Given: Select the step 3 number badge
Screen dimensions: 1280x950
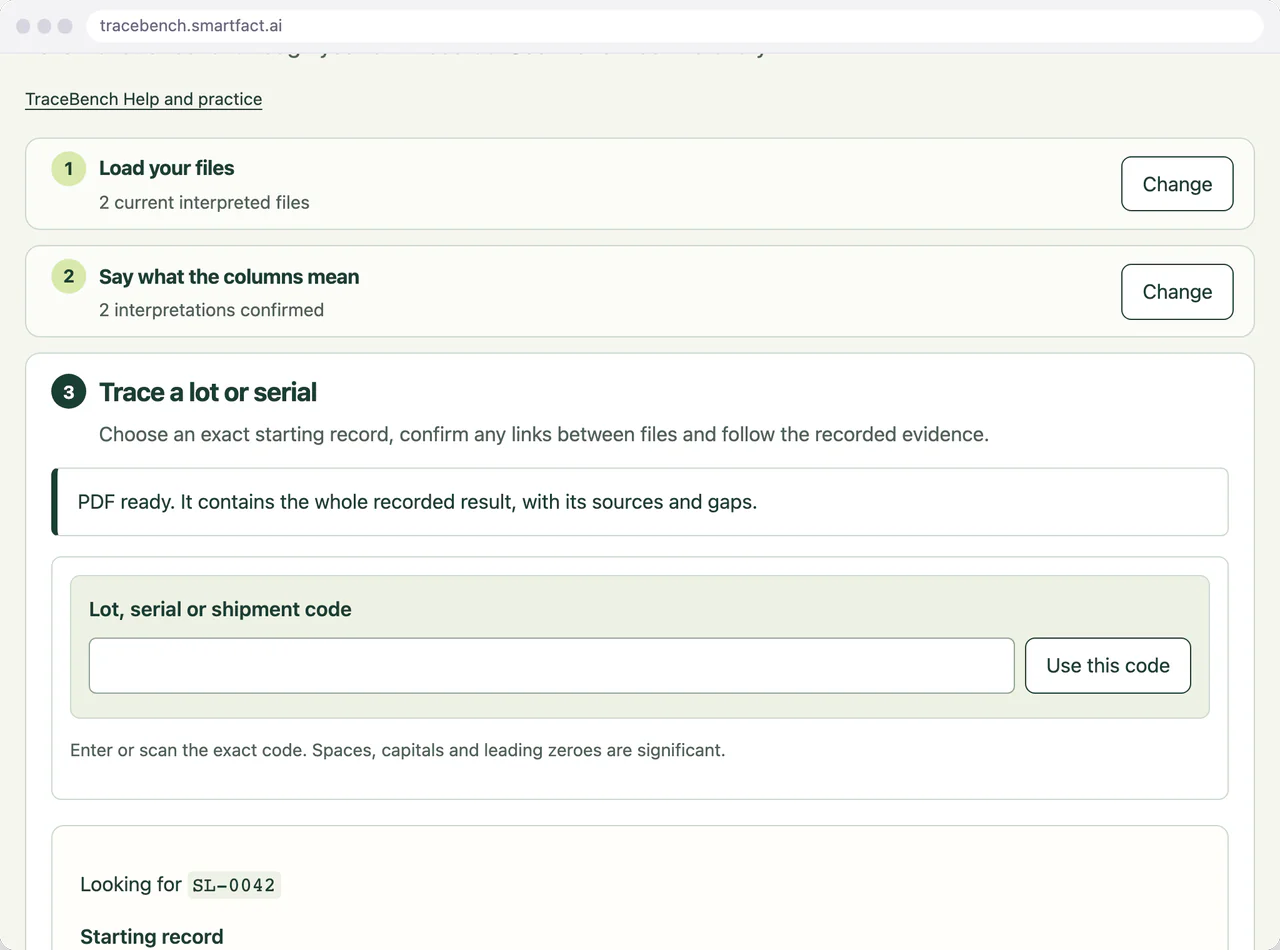Looking at the screenshot, I should 68,392.
